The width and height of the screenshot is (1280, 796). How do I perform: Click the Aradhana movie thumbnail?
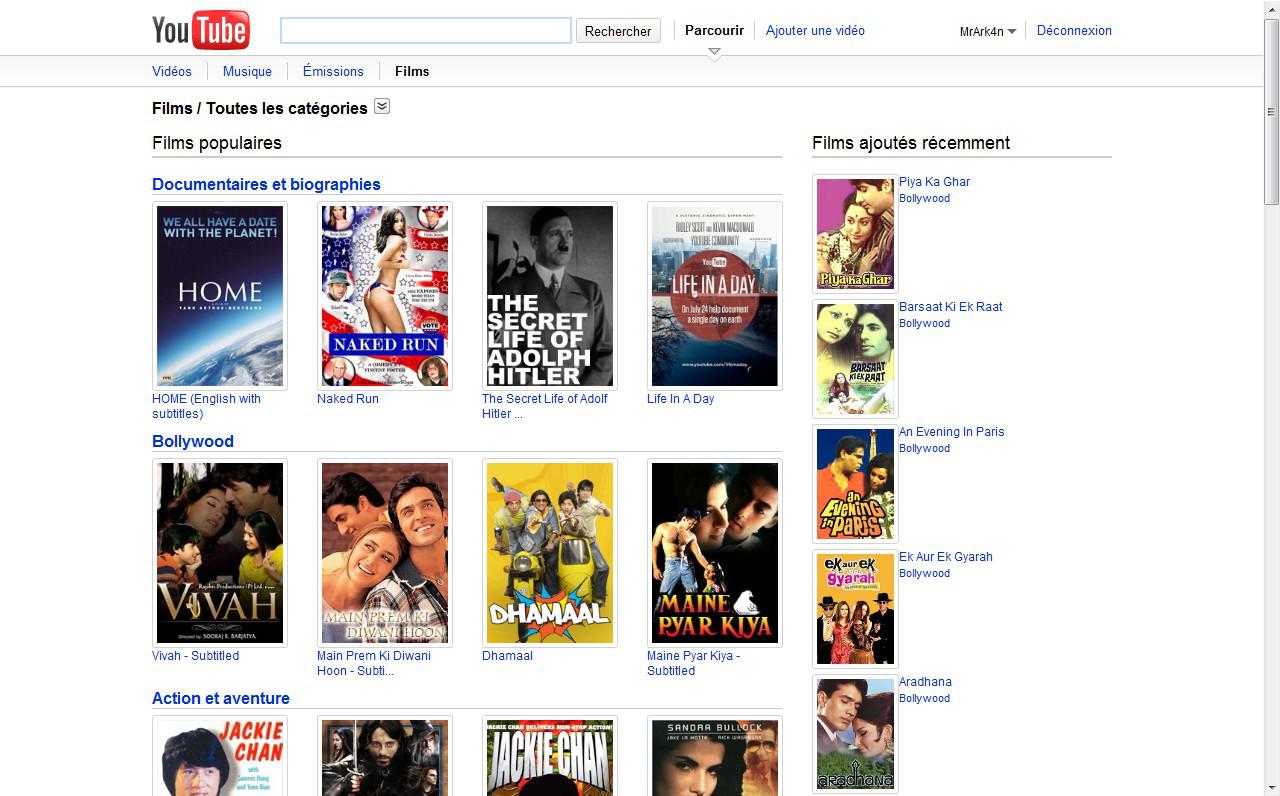click(x=855, y=734)
